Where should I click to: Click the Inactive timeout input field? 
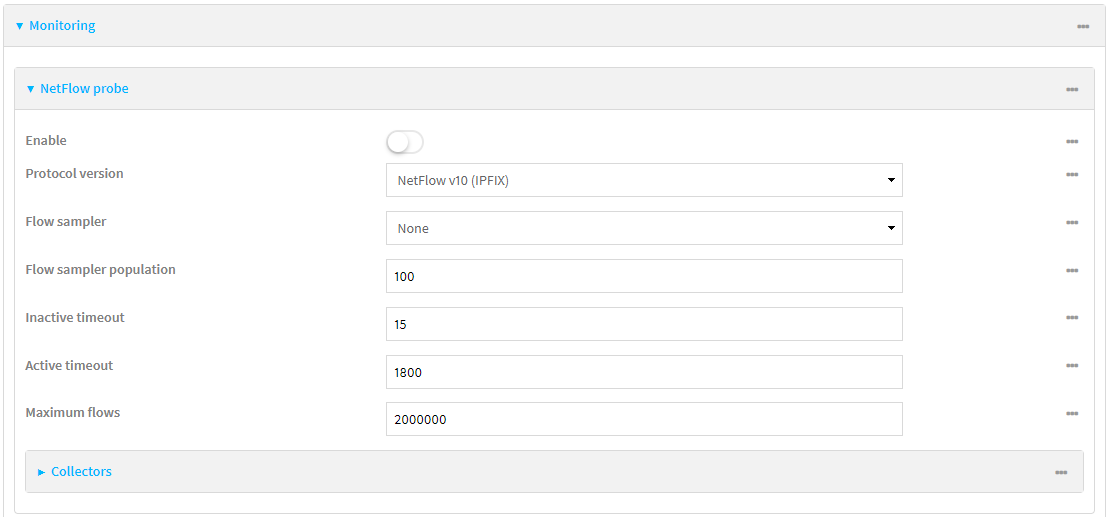click(643, 324)
